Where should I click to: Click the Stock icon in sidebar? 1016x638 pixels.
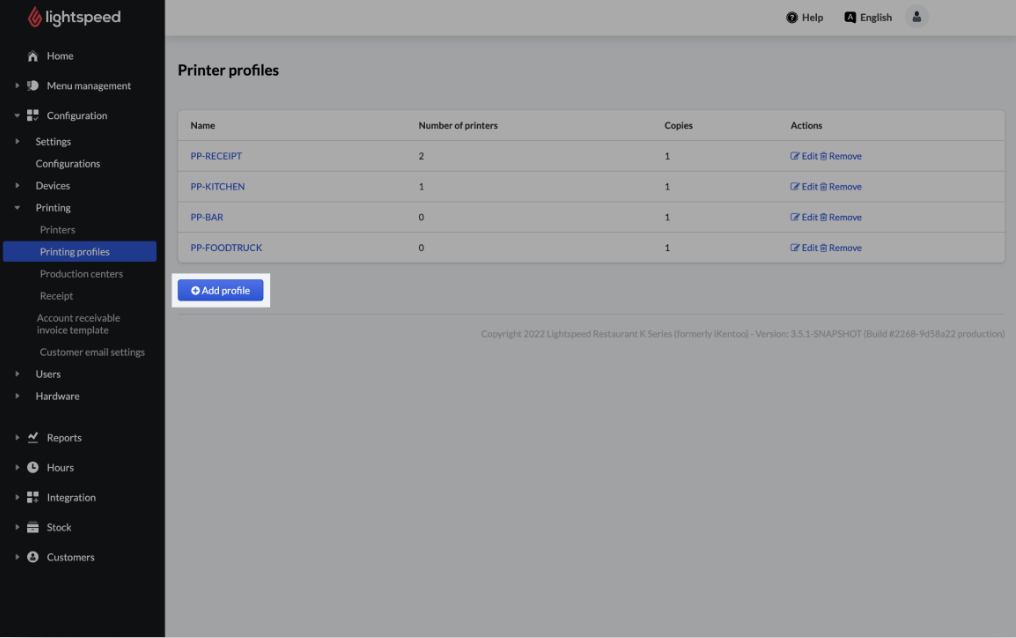33,528
